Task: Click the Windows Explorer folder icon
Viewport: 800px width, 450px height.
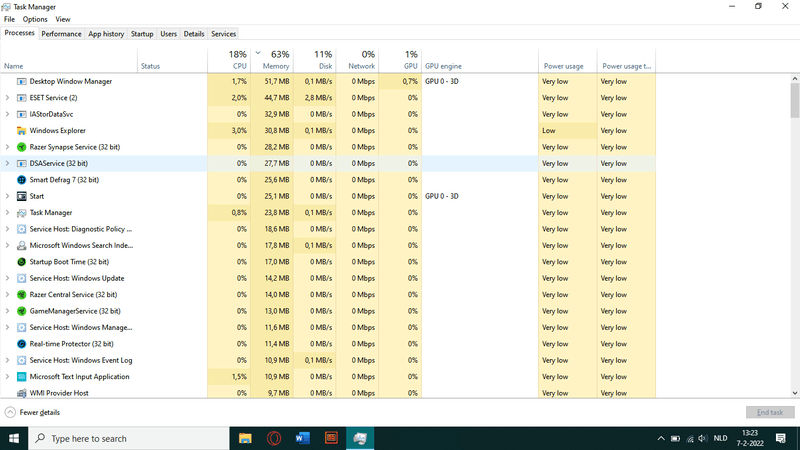Action: 21,131
